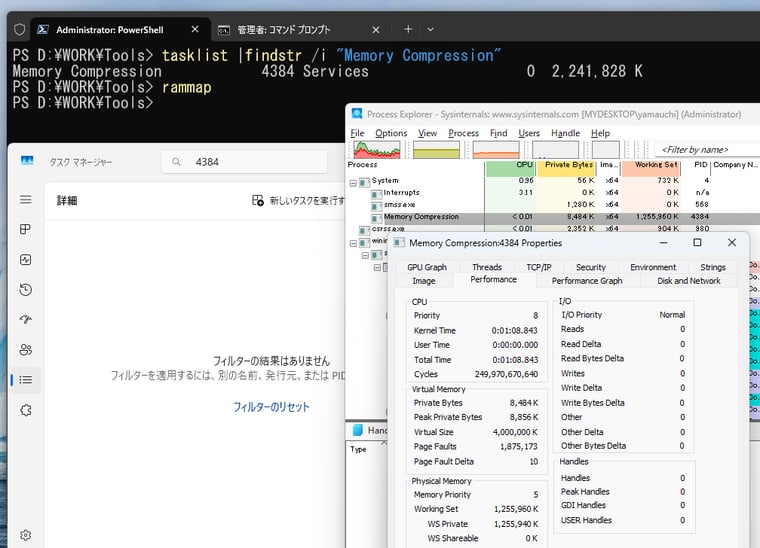The width and height of the screenshot is (760, 548).
Task: Click the PowerShell tab icon
Action: (x=43, y=30)
